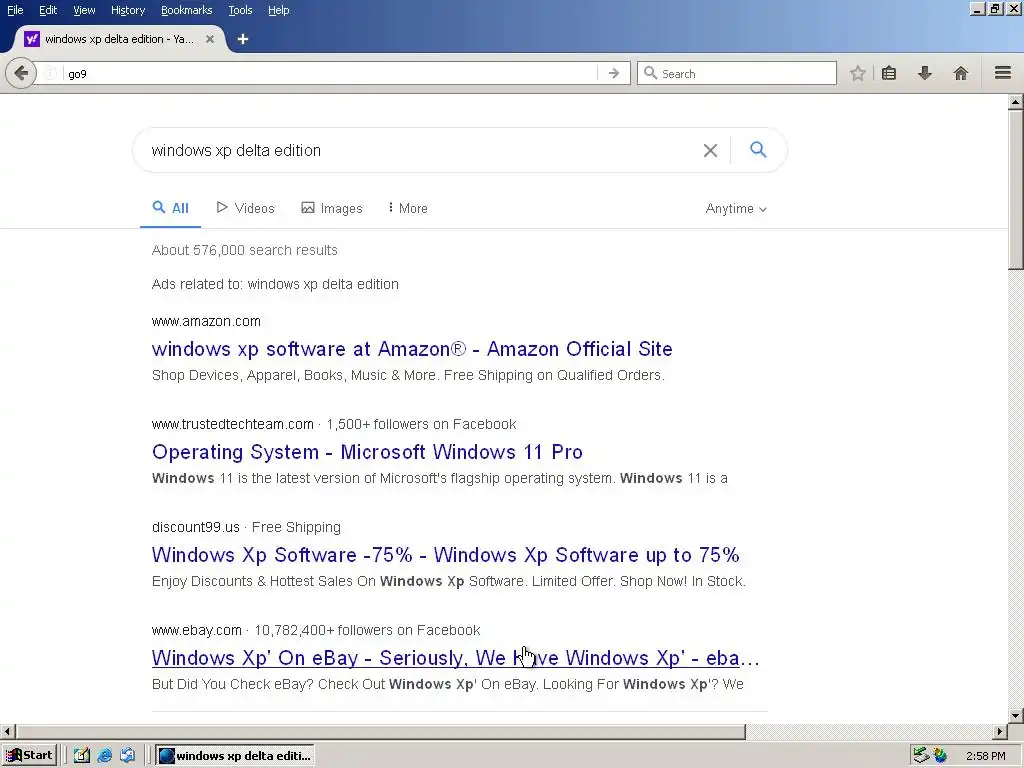Screen dimensions: 1024x768
Task: Close the Yahoo search results tab
Action: click(210, 39)
